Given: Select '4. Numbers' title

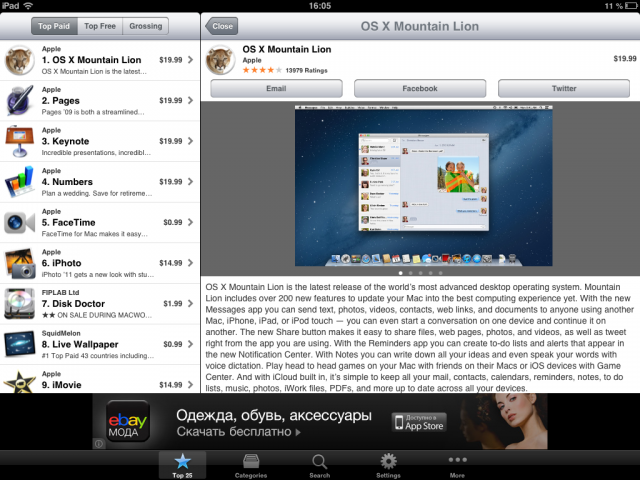Looking at the screenshot, I should click(67, 182).
